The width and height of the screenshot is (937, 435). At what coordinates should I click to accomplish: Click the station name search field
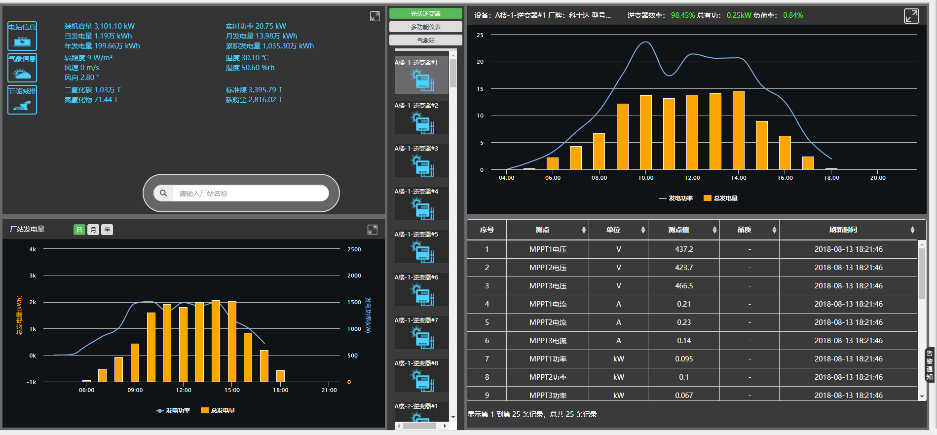250,193
